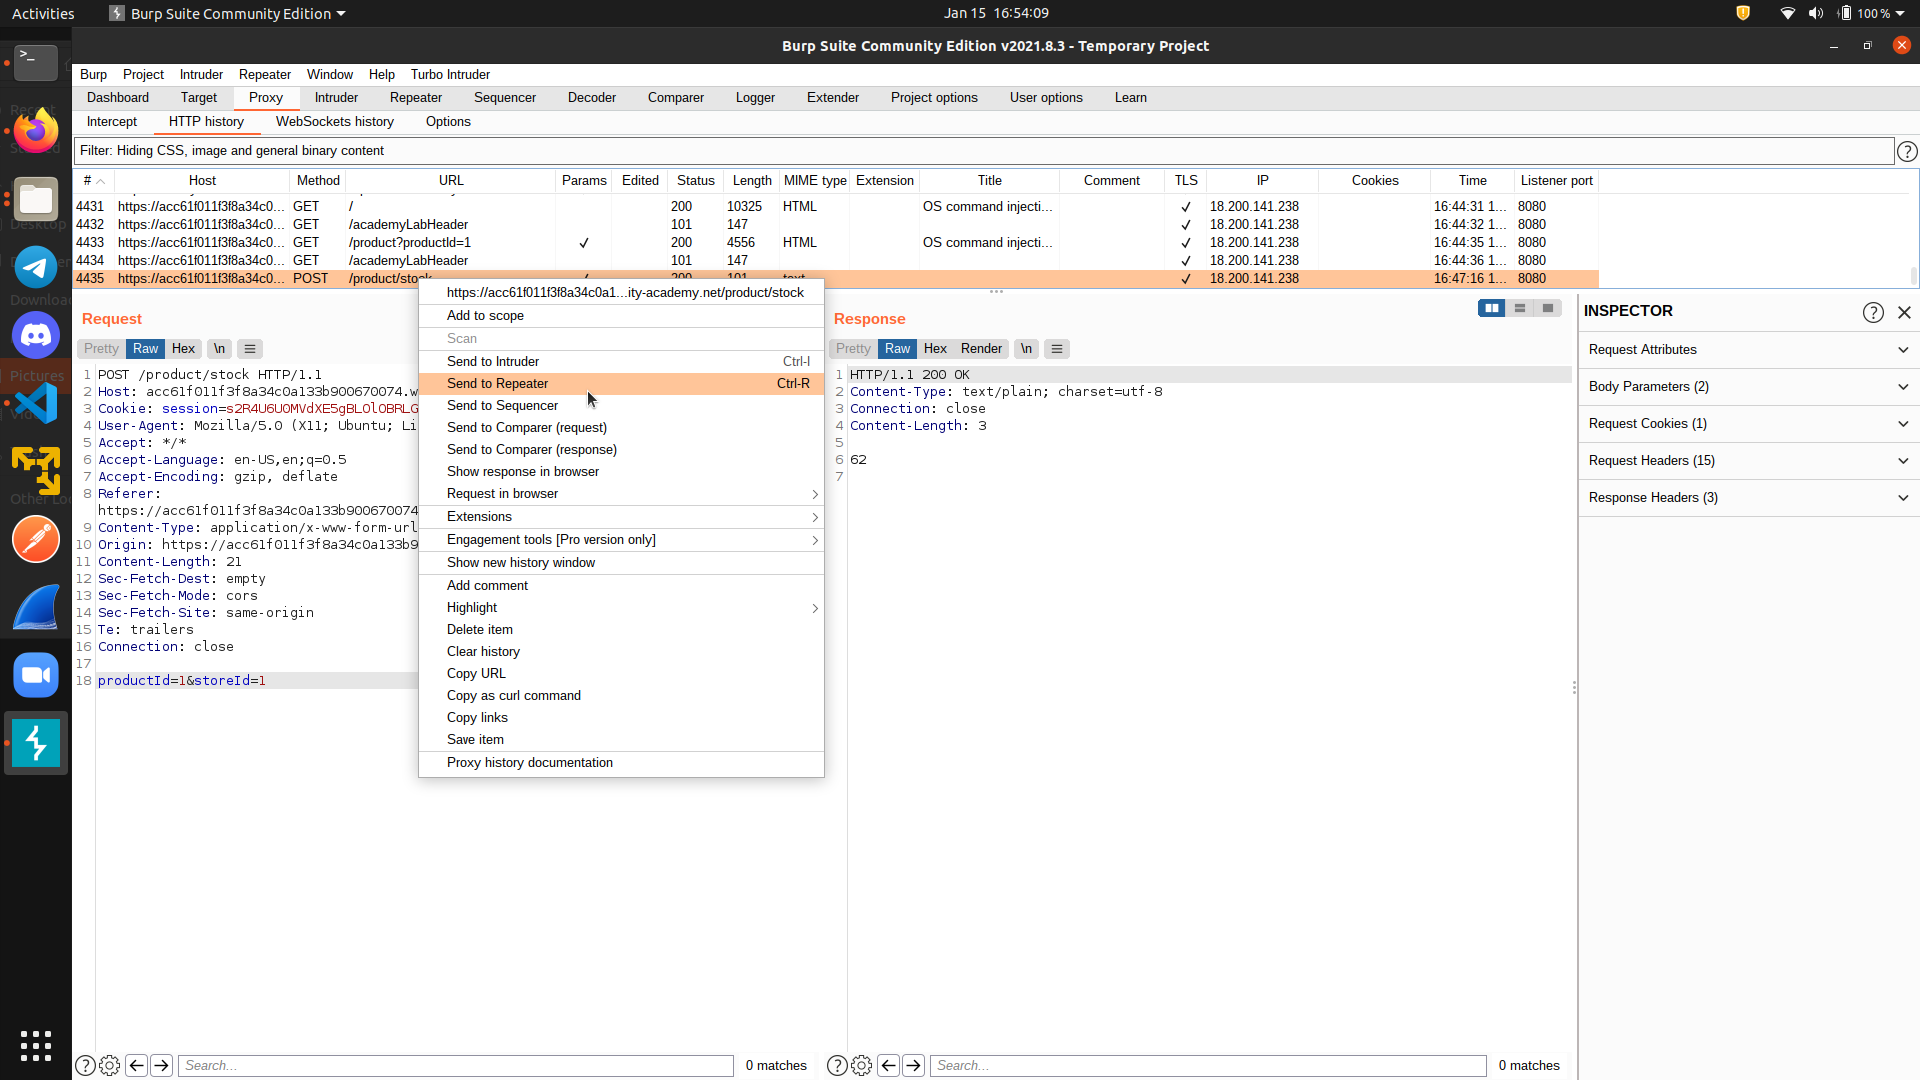This screenshot has width=1920, height=1080.
Task: Open Zoom from the dock
Action: pos(36,675)
